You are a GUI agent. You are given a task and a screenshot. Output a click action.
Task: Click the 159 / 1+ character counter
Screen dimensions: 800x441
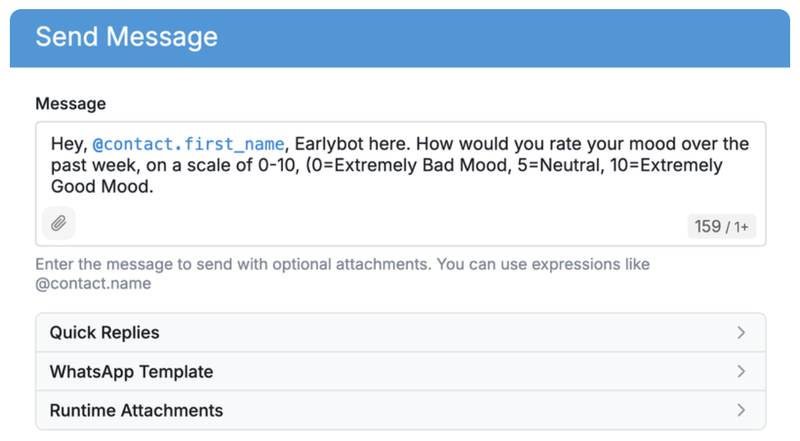[721, 226]
